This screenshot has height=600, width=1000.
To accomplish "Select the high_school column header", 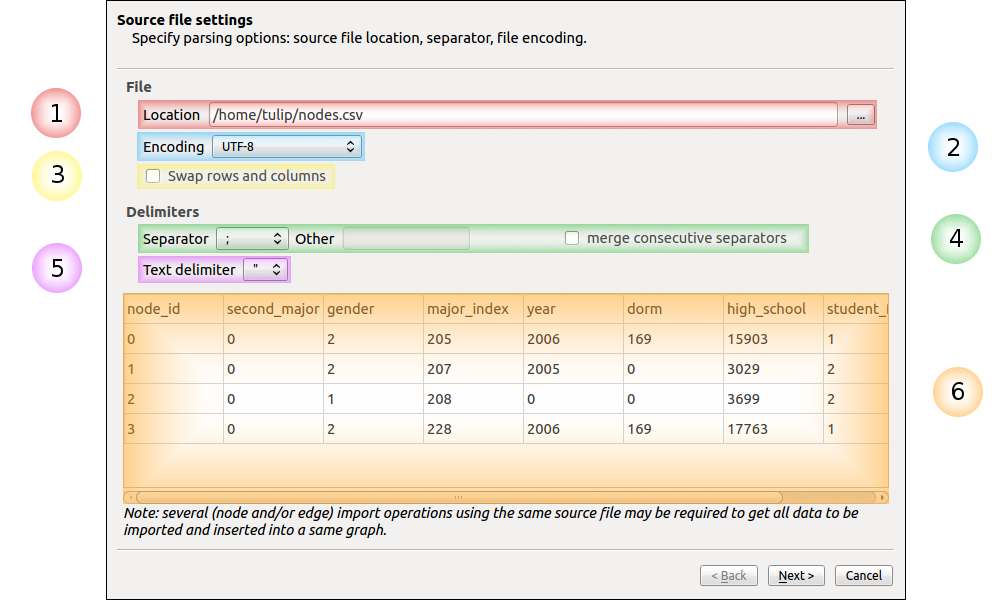I will tap(773, 309).
